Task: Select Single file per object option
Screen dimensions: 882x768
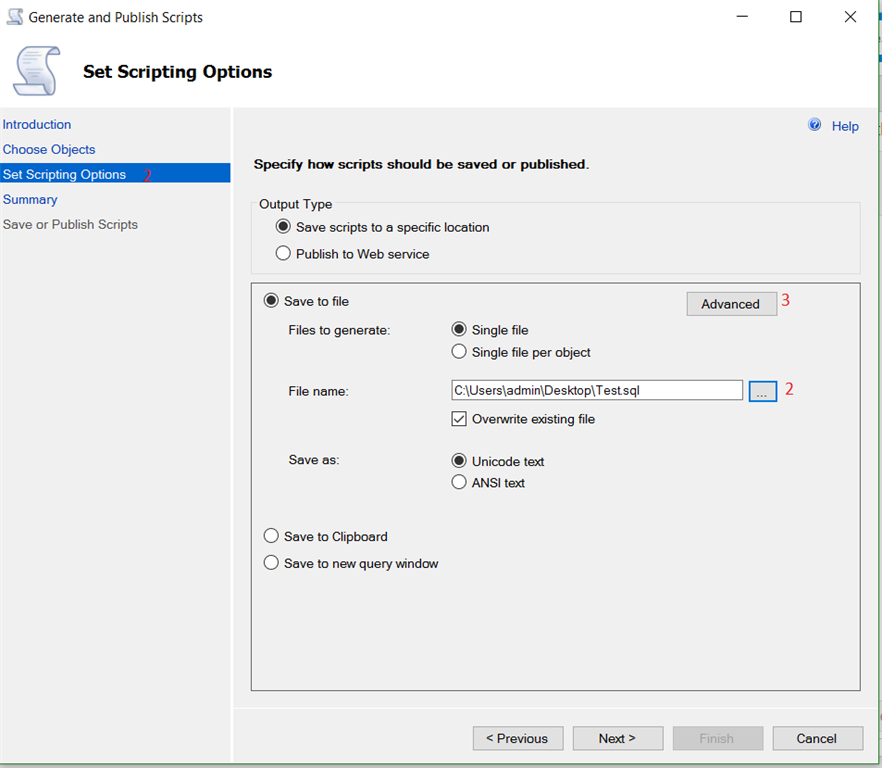Action: coord(459,352)
